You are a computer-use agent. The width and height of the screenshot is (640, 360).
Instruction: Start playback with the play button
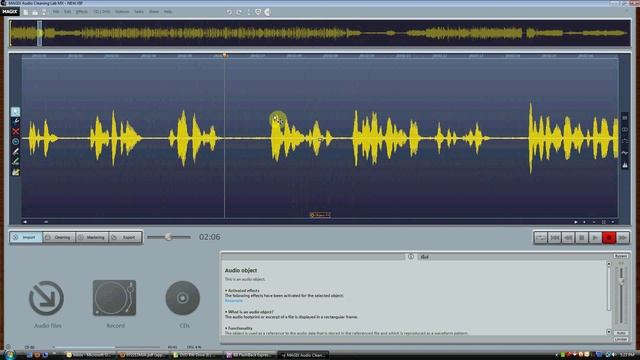(595, 238)
